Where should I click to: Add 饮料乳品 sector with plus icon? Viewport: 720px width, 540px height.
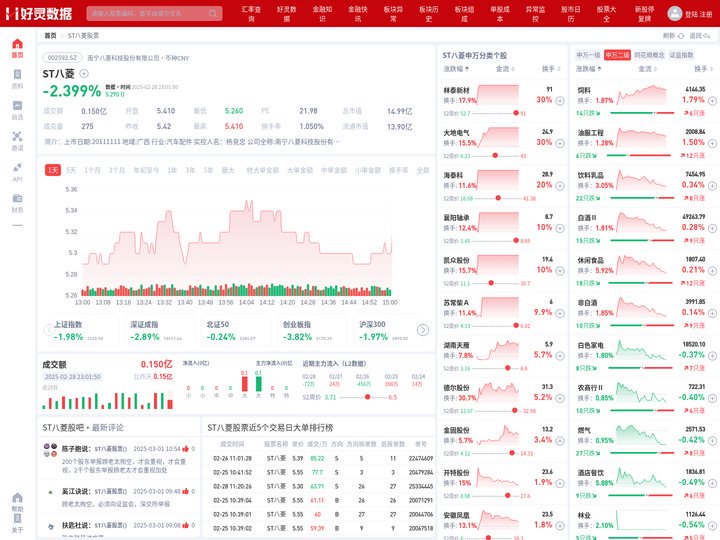tap(712, 186)
